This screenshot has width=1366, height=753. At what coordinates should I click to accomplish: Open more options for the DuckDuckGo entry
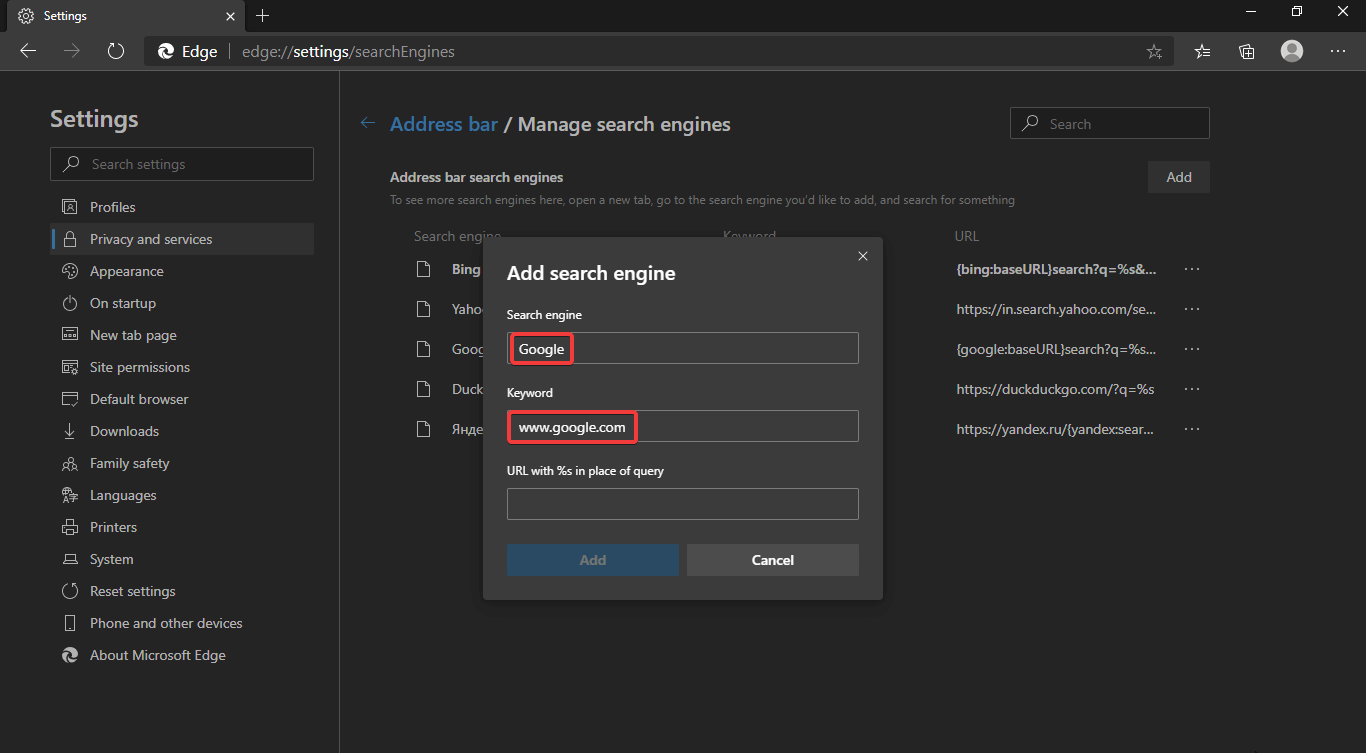[x=1191, y=389]
